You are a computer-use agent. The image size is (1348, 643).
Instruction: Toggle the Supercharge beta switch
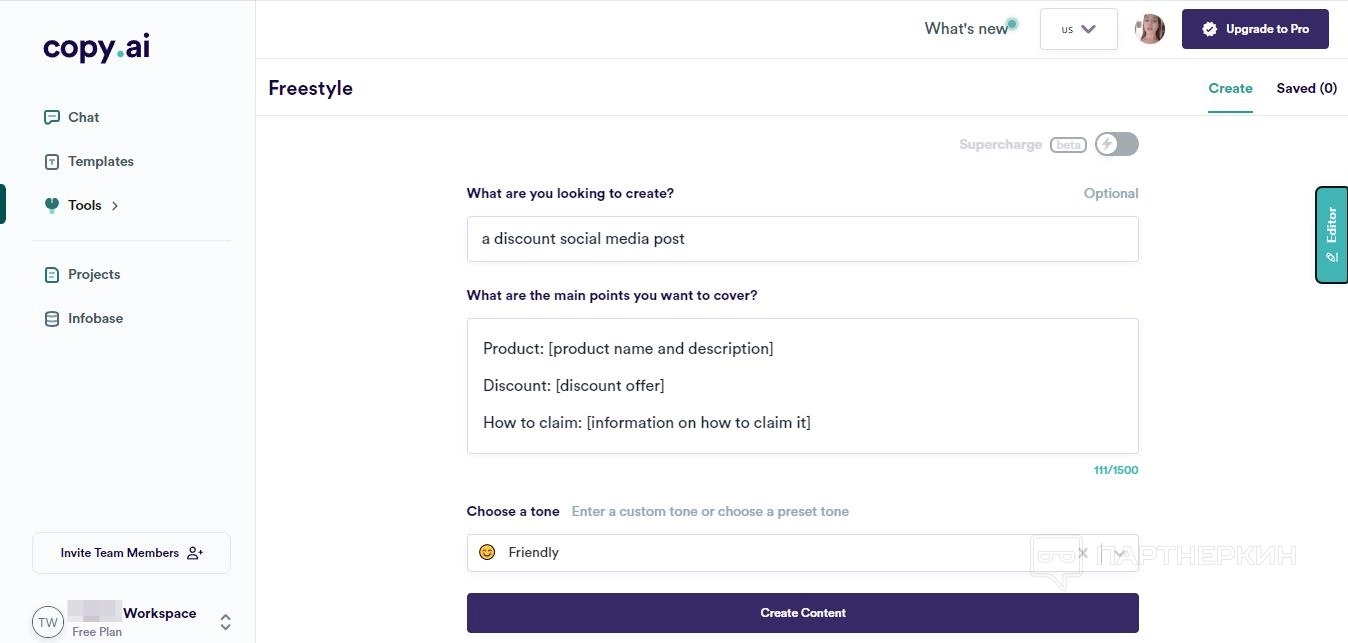[x=1117, y=144]
